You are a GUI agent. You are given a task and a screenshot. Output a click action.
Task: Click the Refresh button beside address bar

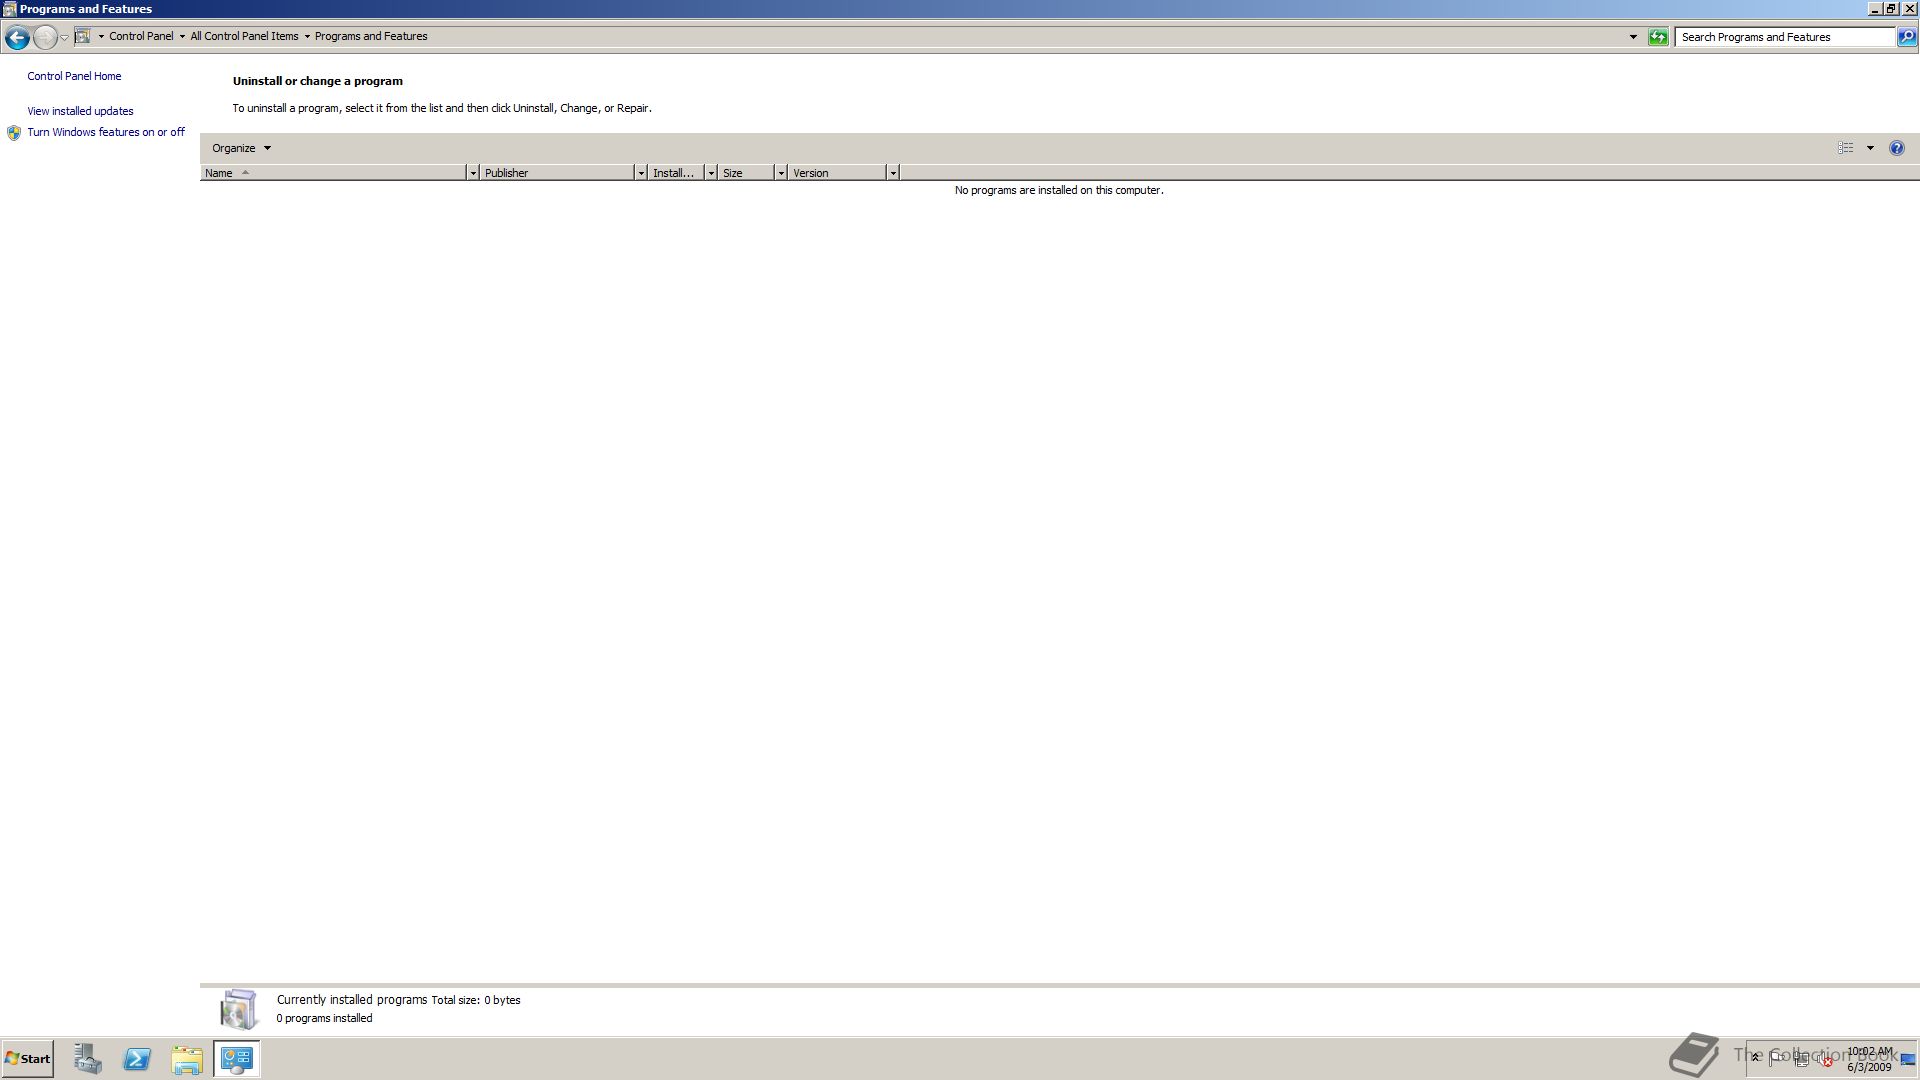point(1658,37)
